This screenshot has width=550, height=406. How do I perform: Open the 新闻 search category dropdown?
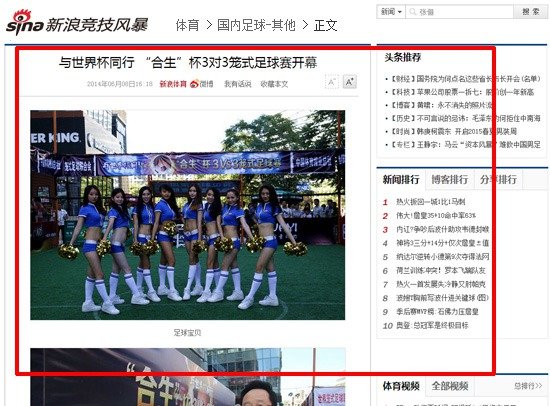point(391,12)
